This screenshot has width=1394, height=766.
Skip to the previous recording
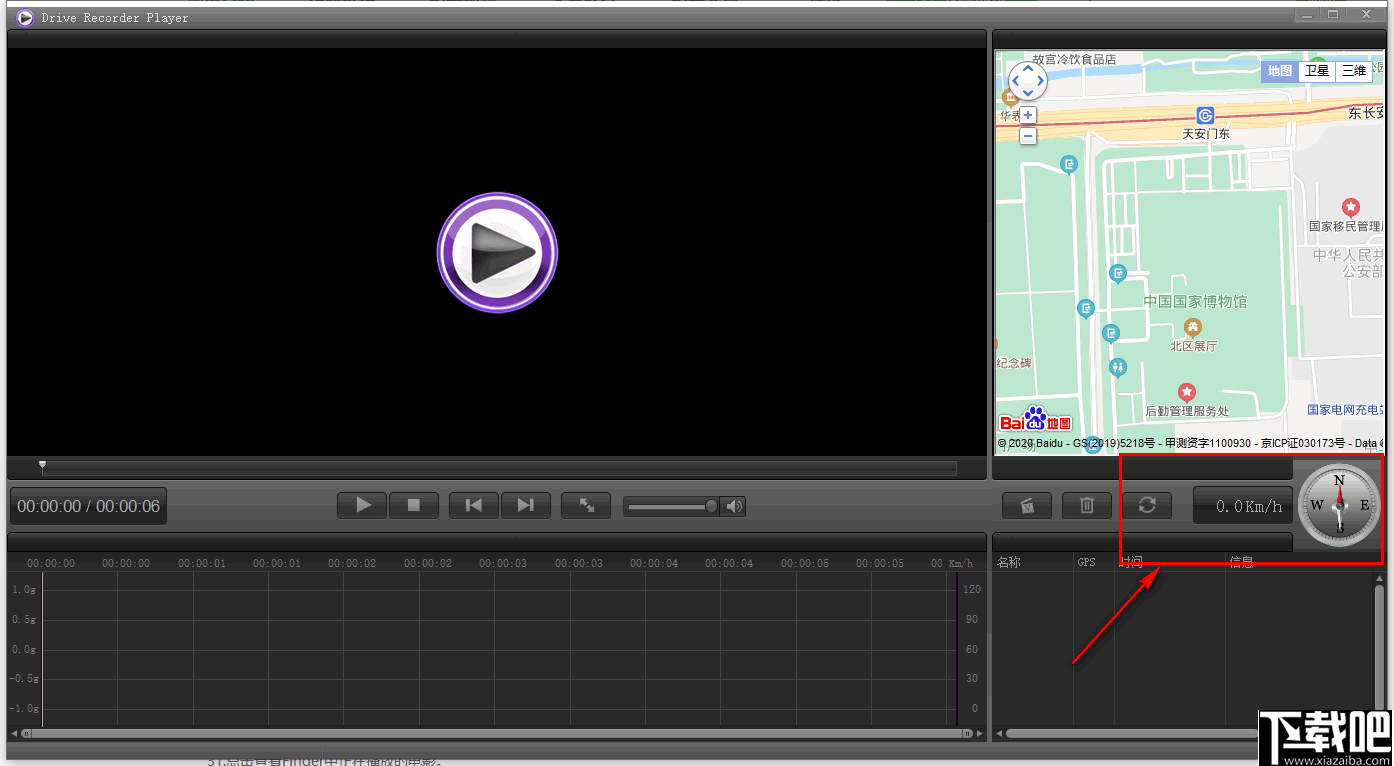pos(472,505)
